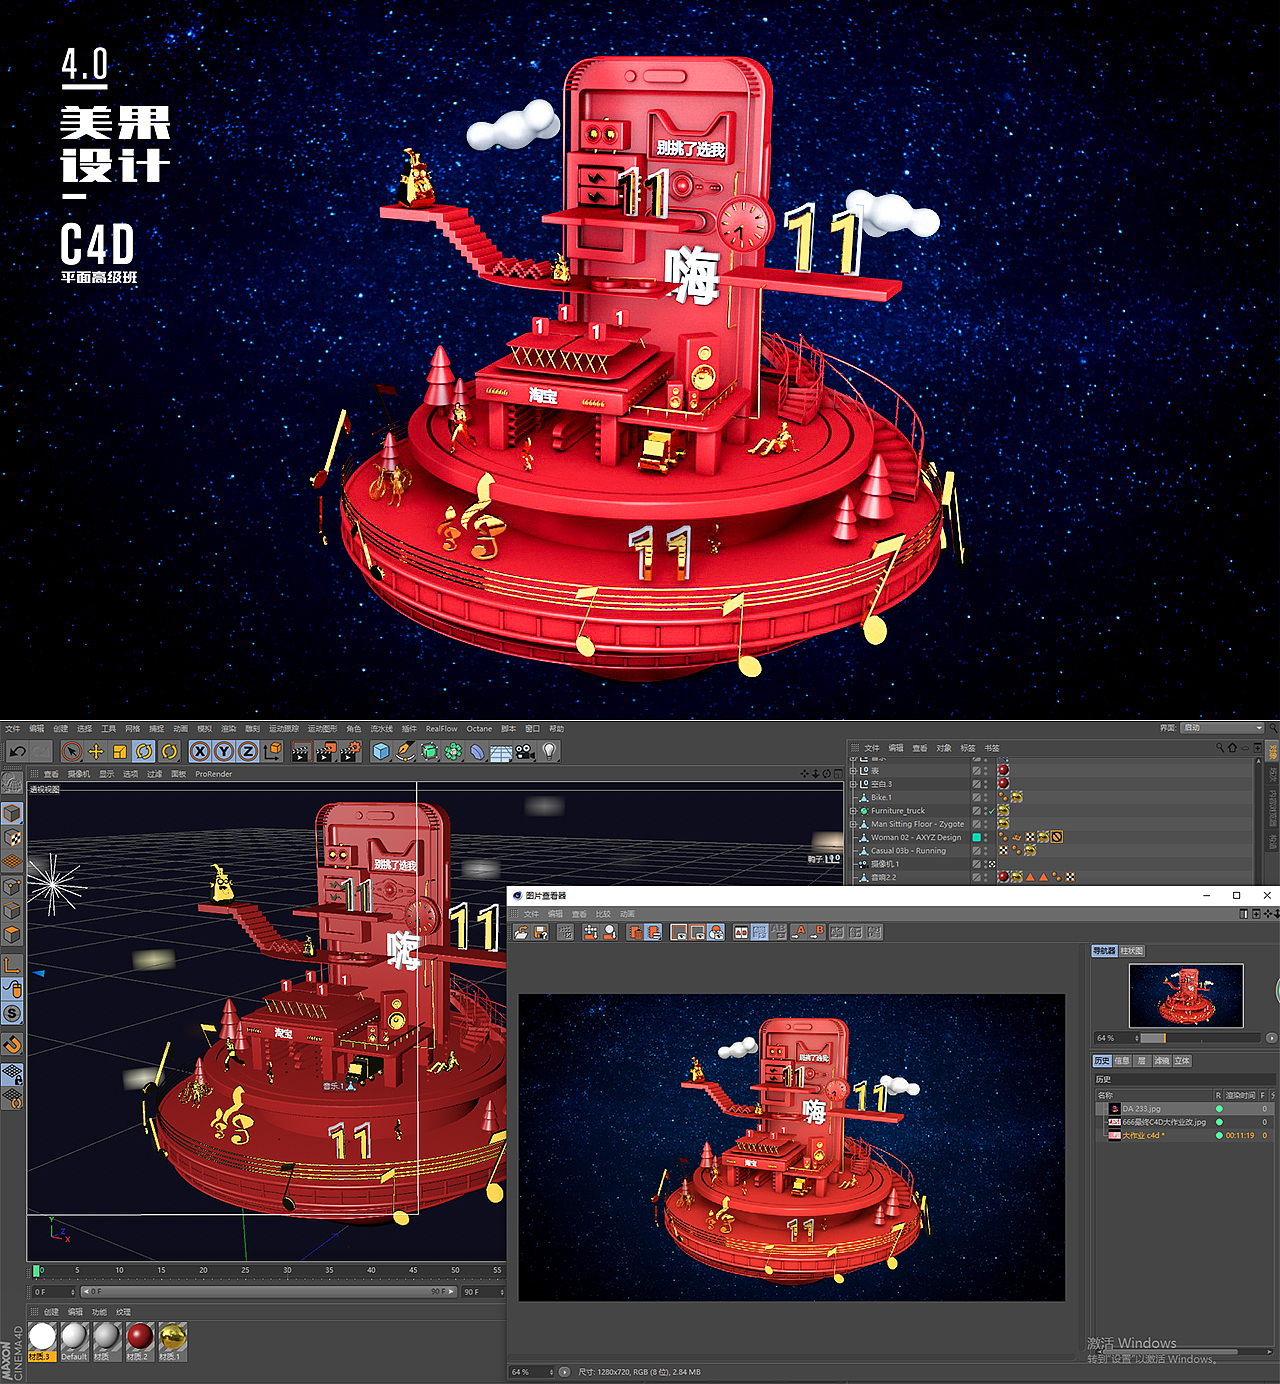Toggle Enable Snap magnet icon

point(12,1045)
